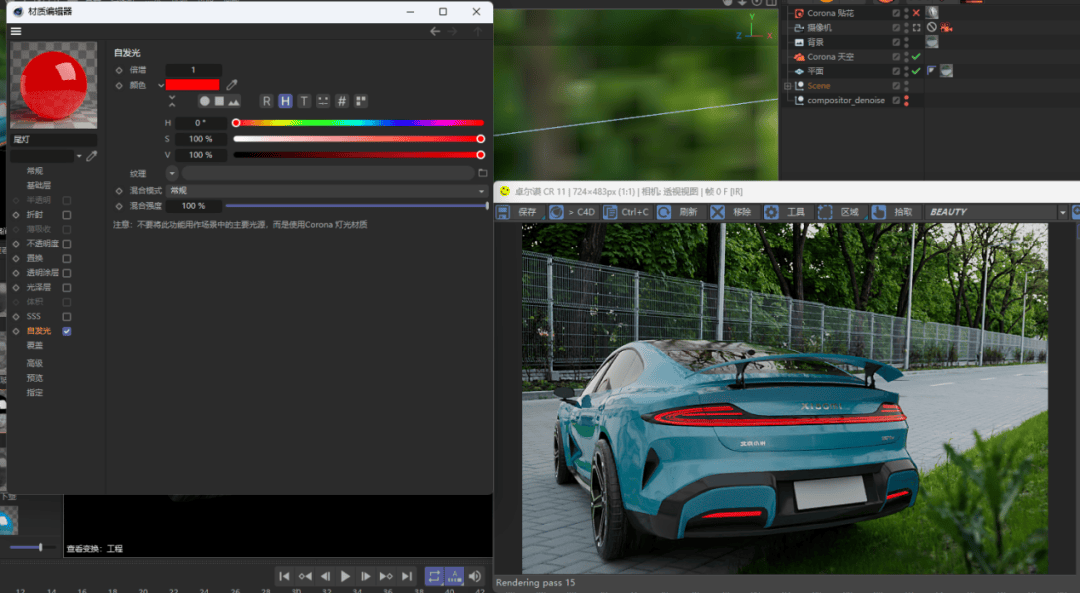The width and height of the screenshot is (1080, 593).
Task: Click the red emission color swatch
Action: [192, 85]
